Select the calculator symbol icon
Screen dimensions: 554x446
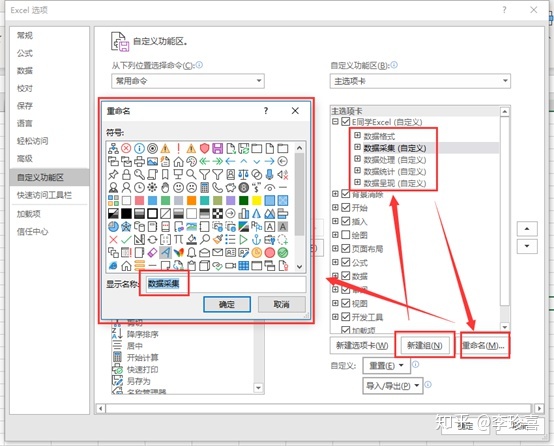tap(205, 188)
